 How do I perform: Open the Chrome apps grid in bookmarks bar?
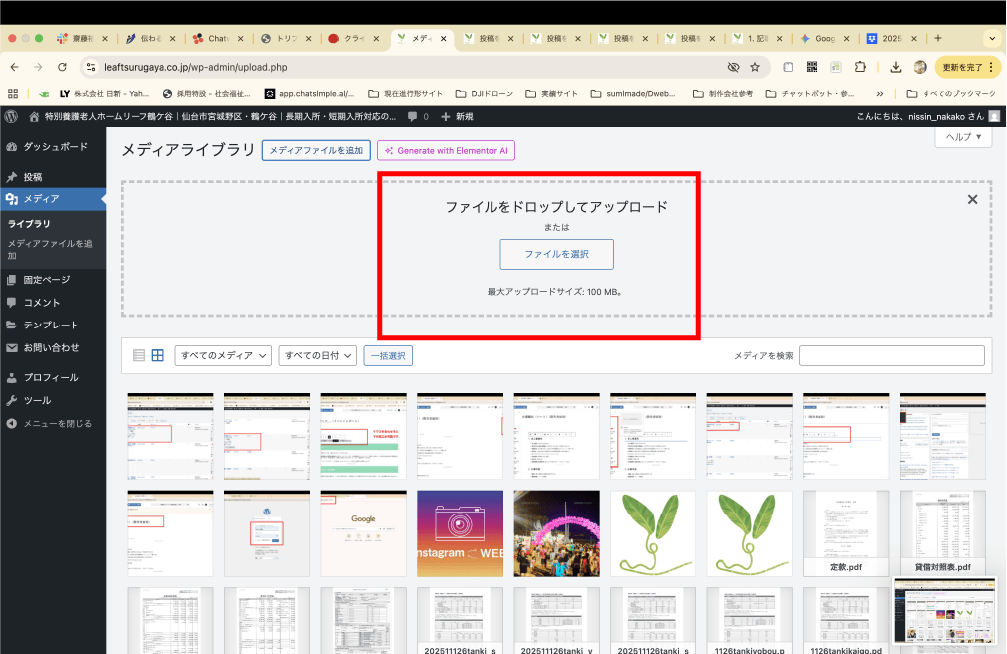pos(13,94)
